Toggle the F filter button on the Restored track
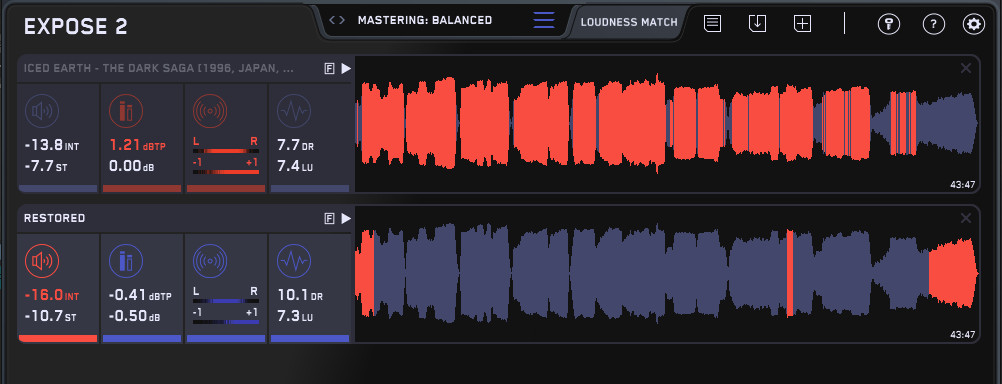1002x384 pixels. click(330, 219)
